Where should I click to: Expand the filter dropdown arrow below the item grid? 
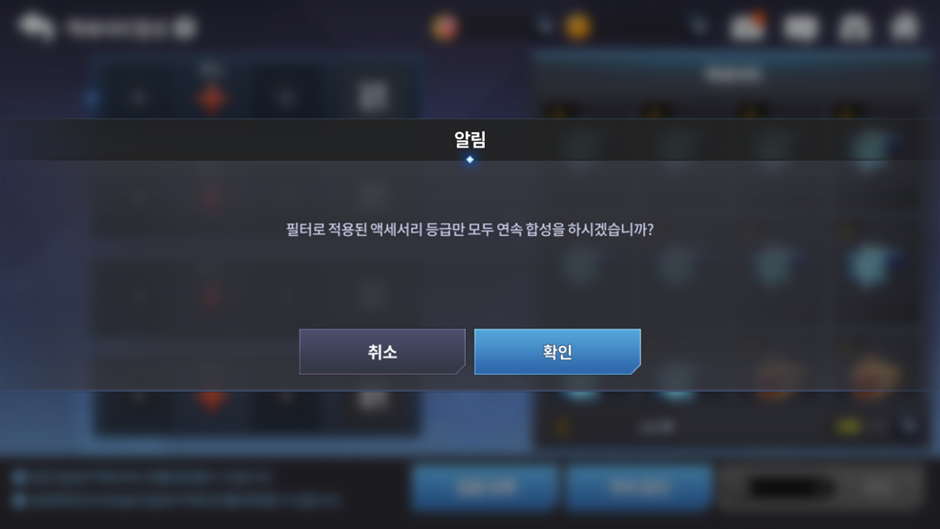909,426
